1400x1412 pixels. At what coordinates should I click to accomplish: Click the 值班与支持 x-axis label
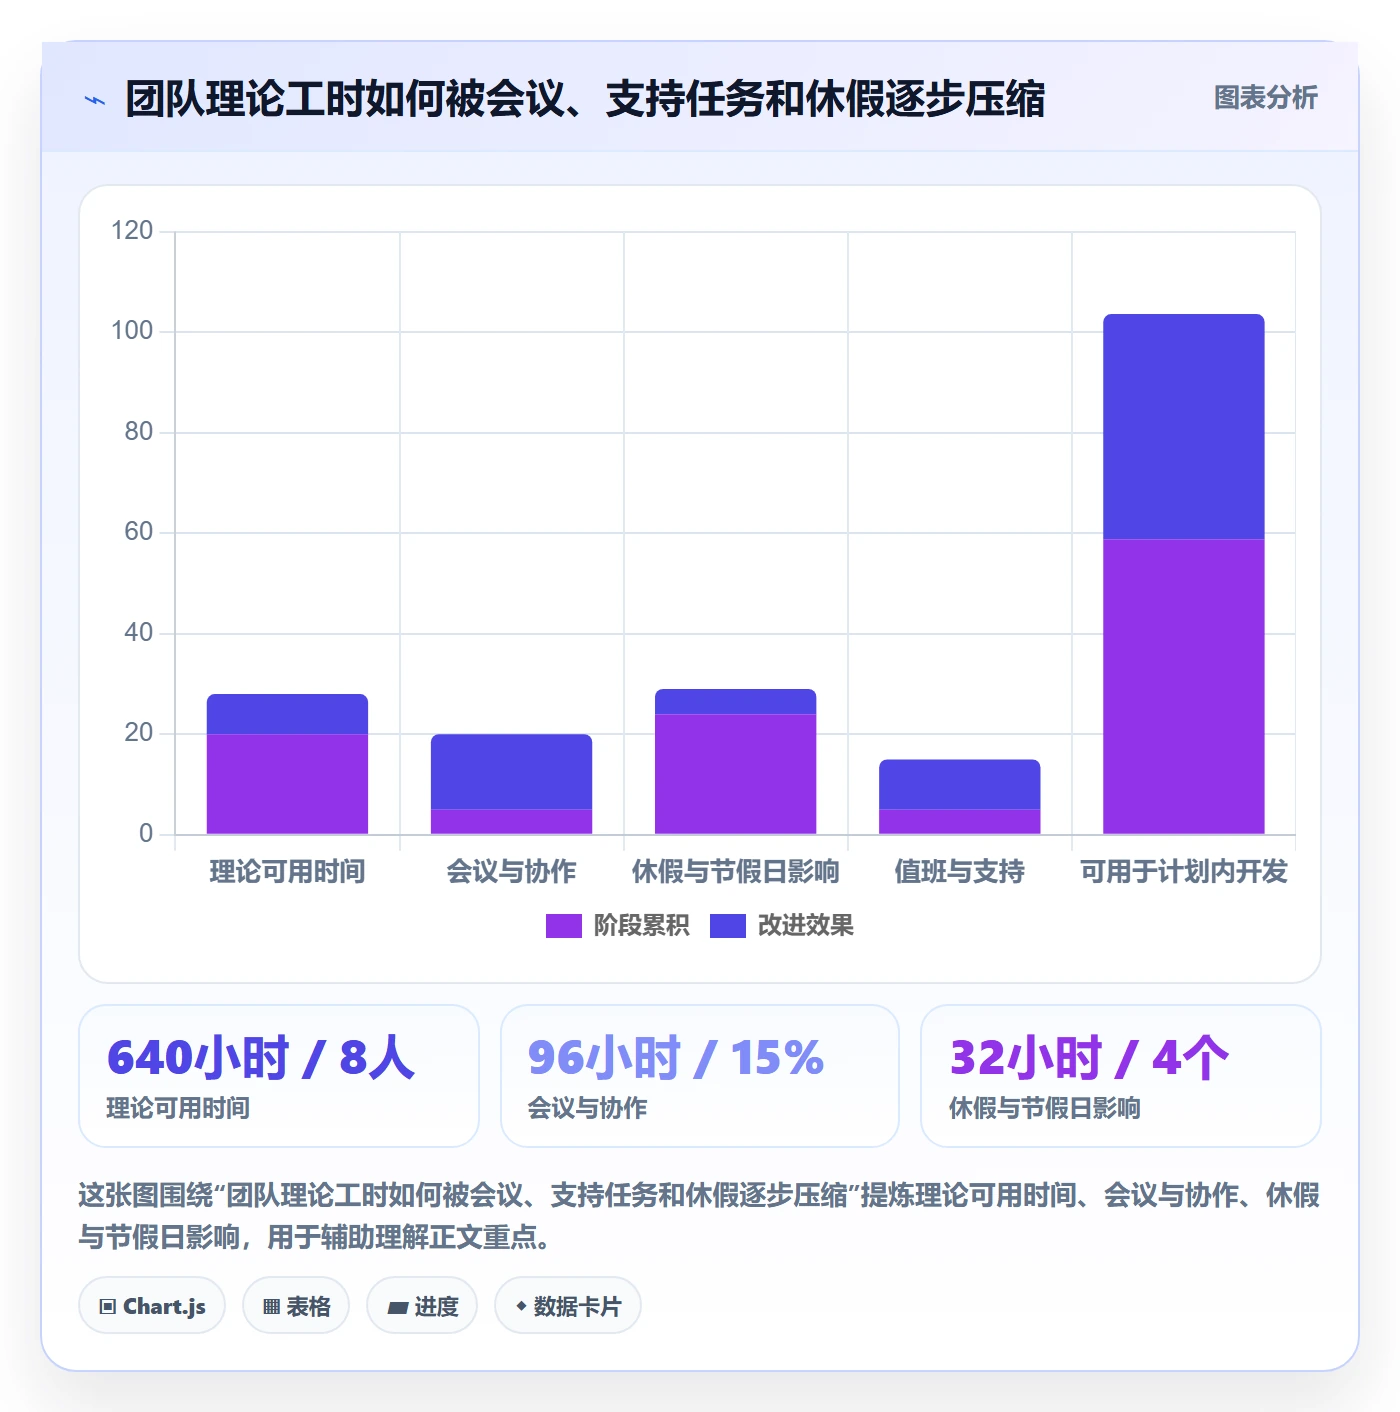click(959, 871)
